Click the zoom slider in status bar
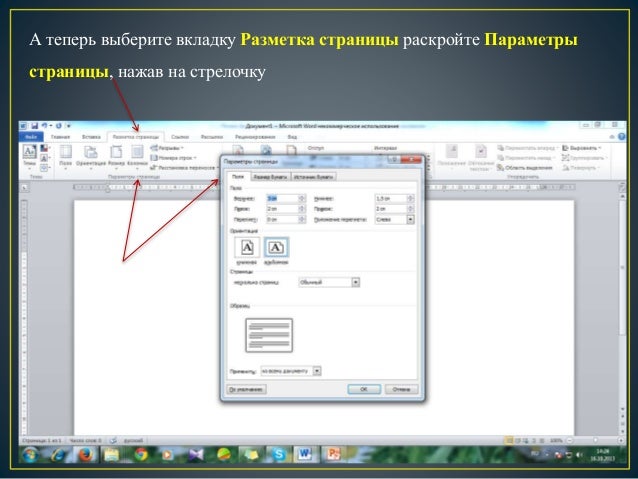The width and height of the screenshot is (638, 479). (595, 440)
